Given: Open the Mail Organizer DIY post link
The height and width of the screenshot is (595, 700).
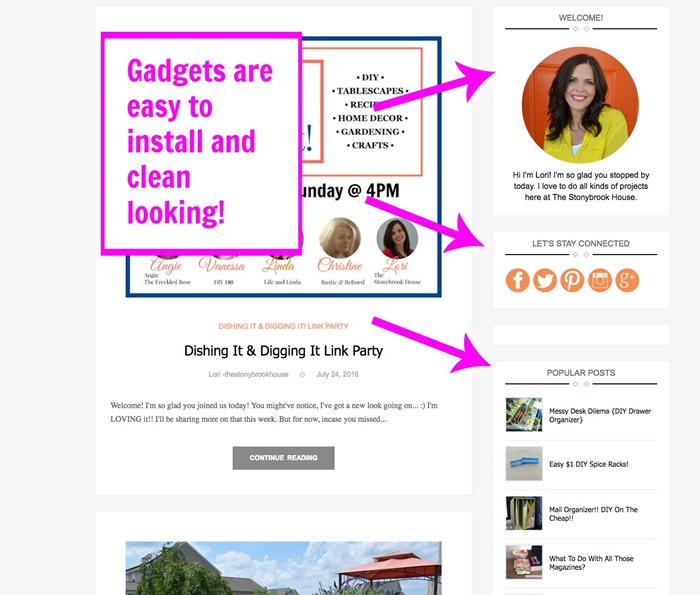Looking at the screenshot, I should [593, 514].
